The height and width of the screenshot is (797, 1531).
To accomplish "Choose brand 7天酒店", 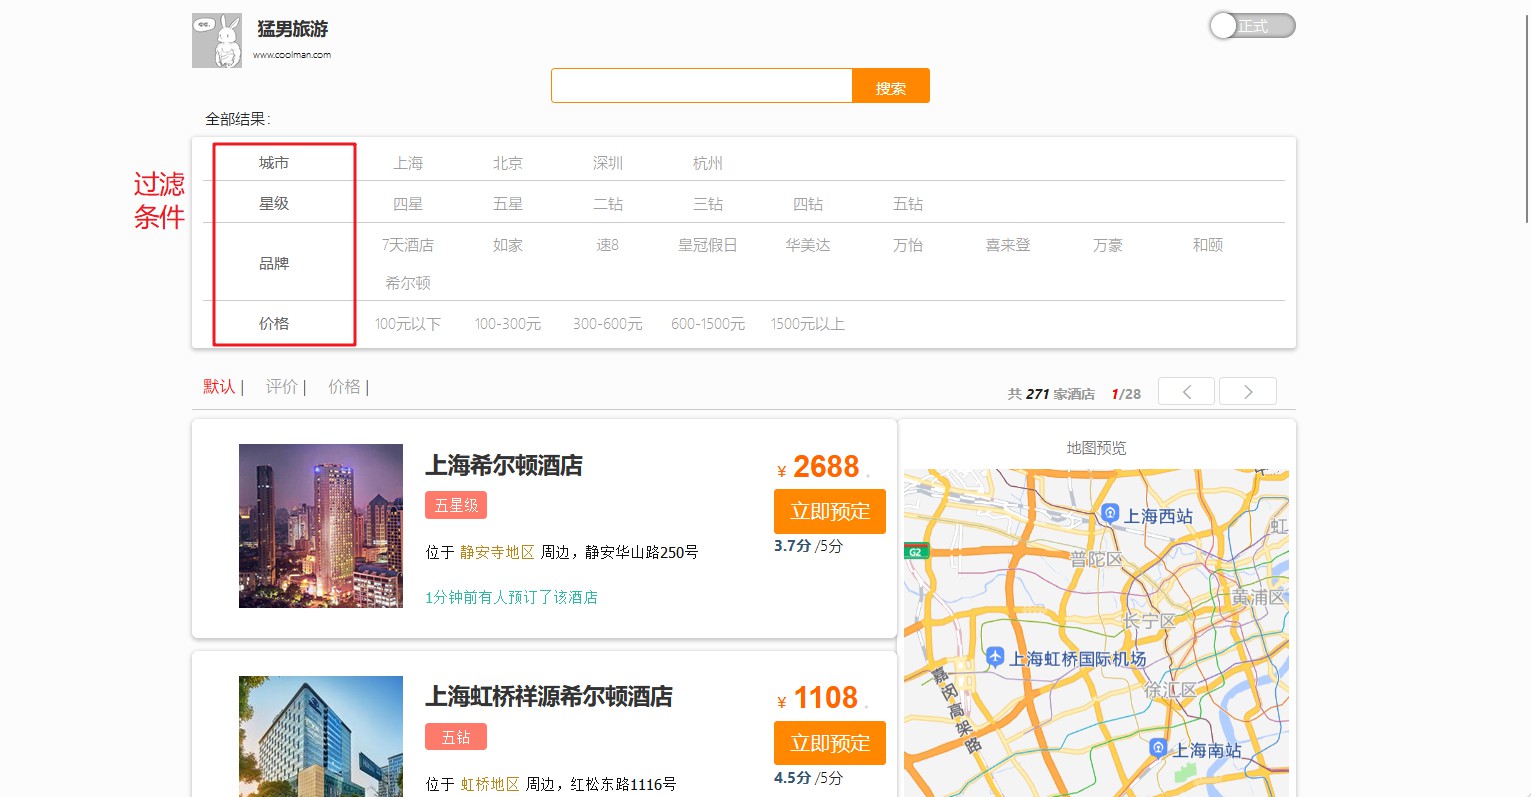I will tap(408, 245).
